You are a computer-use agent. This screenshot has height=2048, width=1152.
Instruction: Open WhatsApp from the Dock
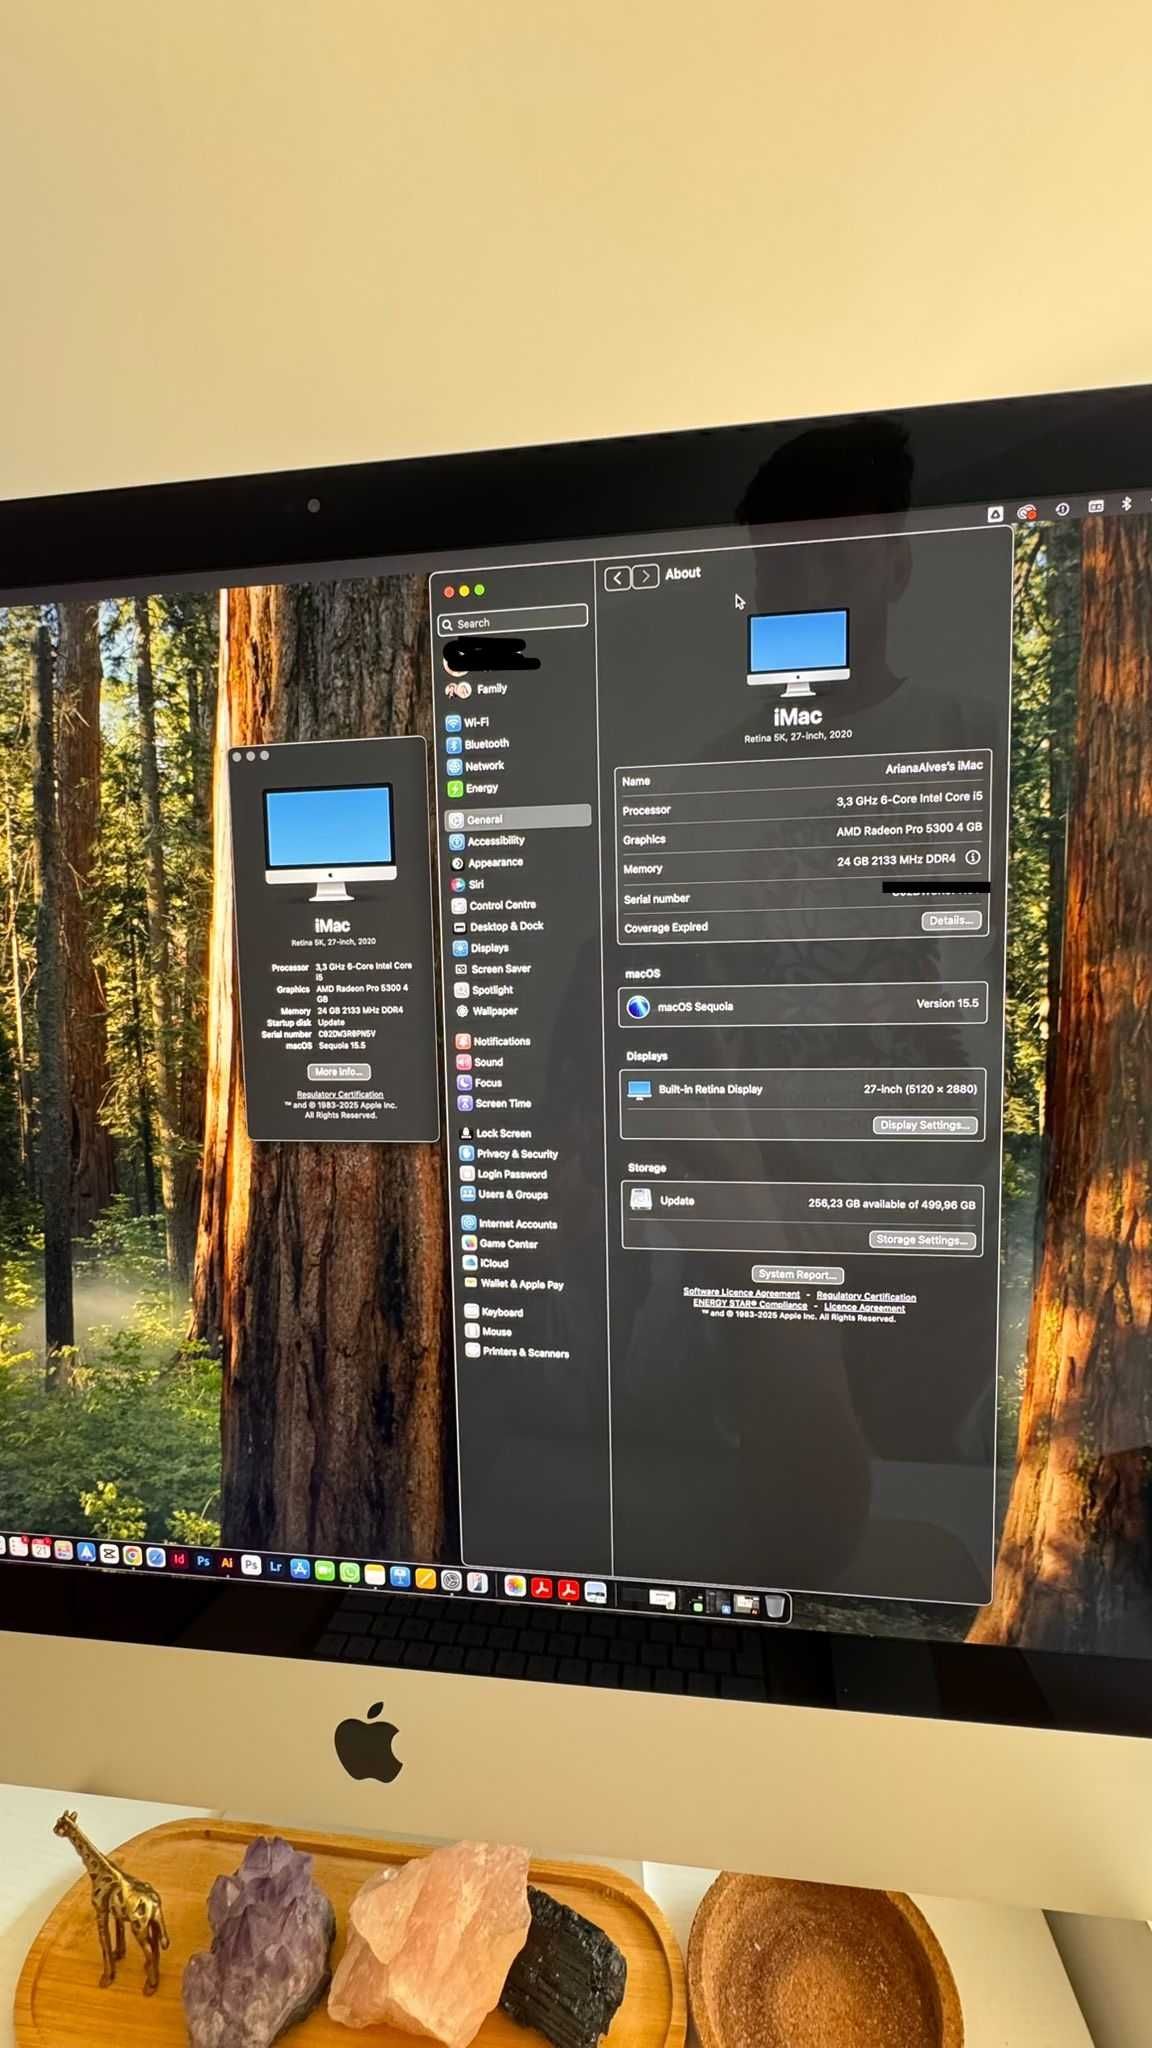tap(349, 1573)
